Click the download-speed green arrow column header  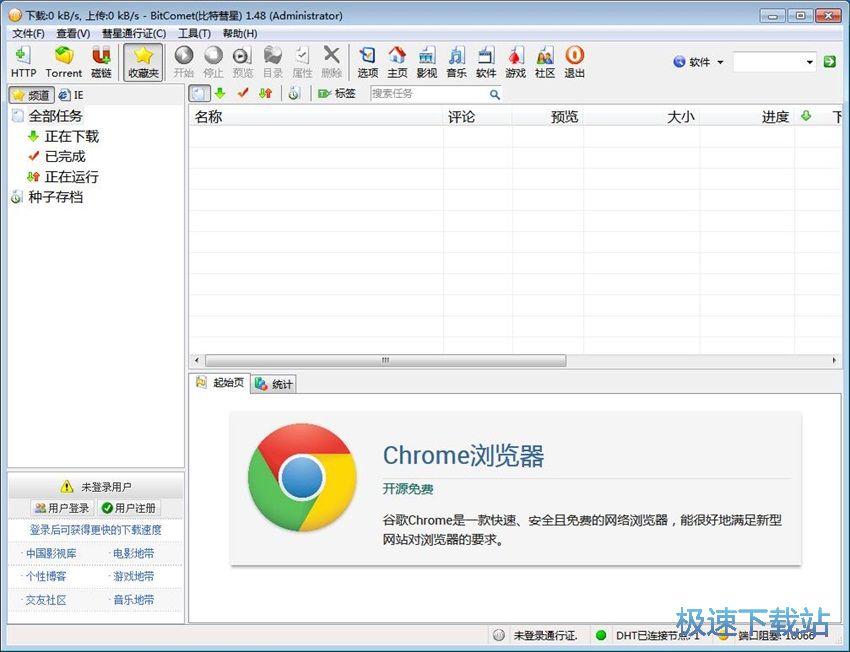(806, 116)
